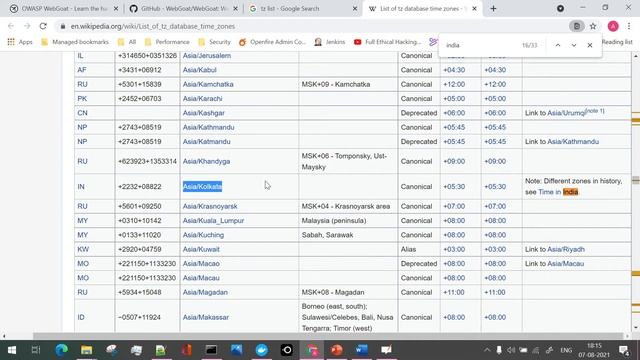
Task: Close the GitHub WebGoat tab
Action: point(235,9)
